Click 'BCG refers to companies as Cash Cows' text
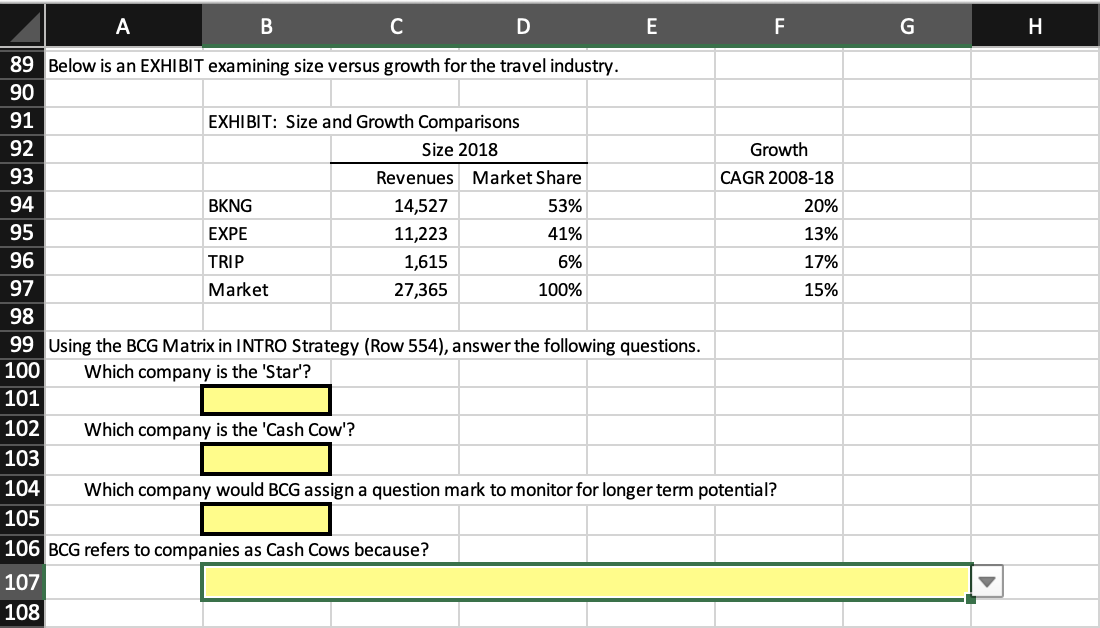 (x=239, y=549)
